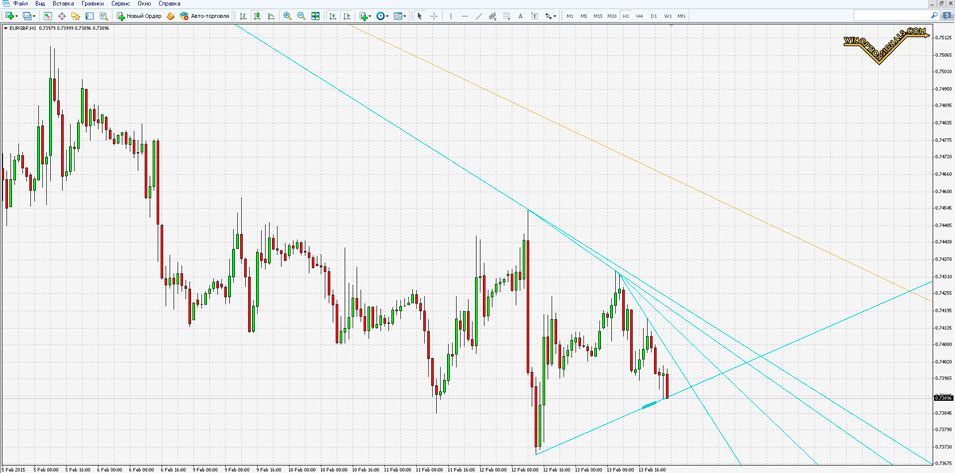
Task: Toggle Авто-торговля auto trading
Action: click(204, 16)
